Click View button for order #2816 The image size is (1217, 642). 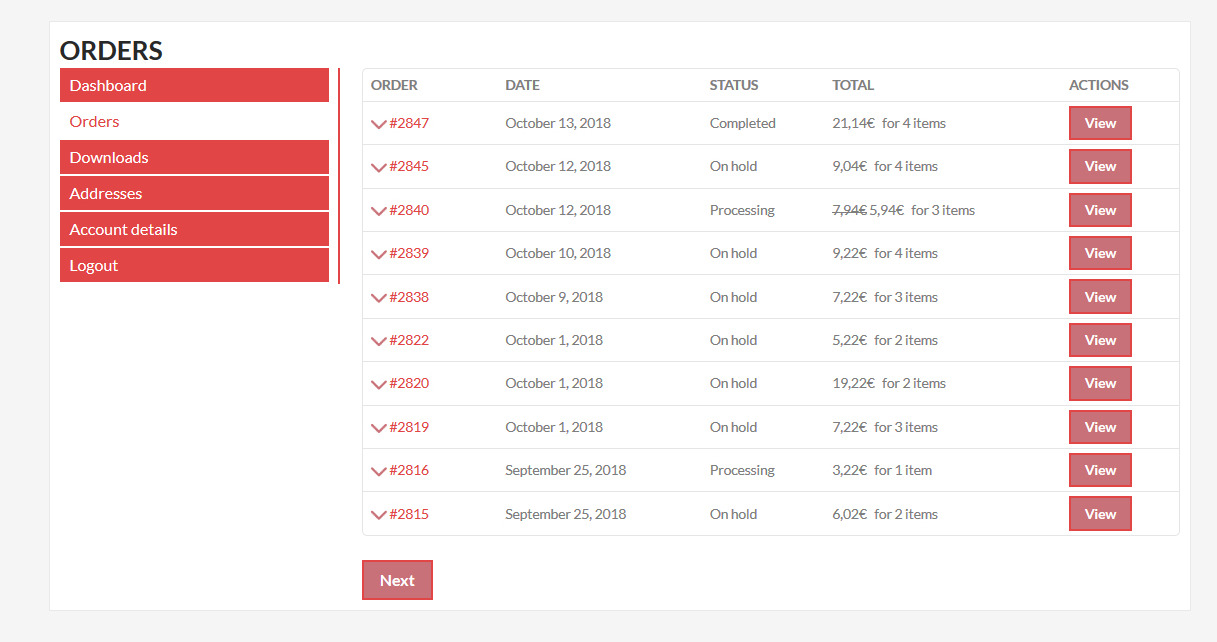coord(1100,470)
